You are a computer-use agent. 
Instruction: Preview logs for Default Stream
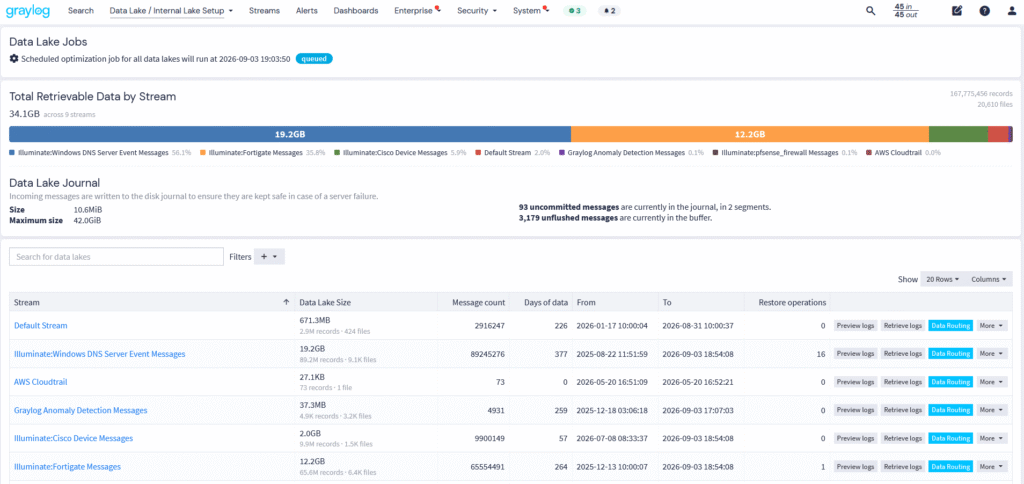856,325
